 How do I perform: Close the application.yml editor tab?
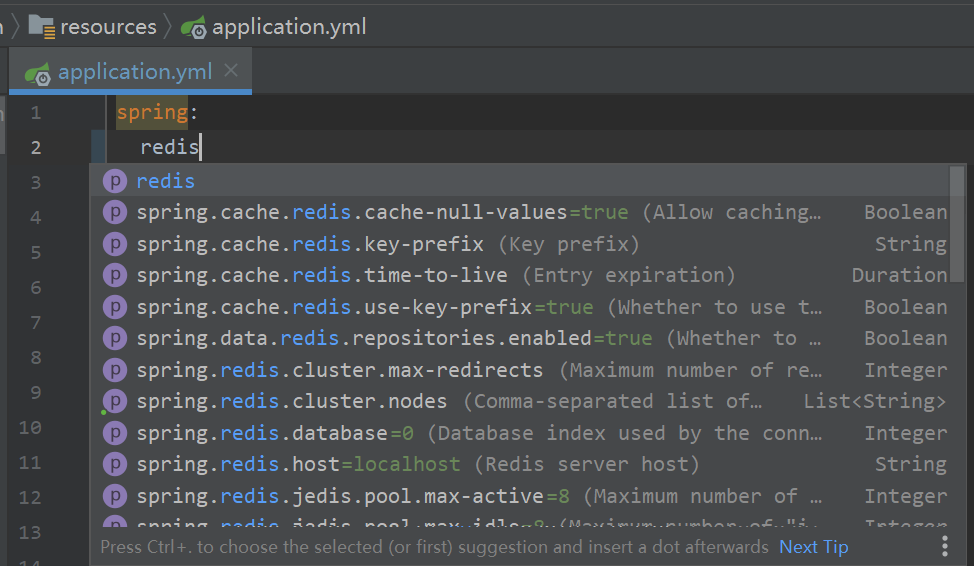[231, 71]
